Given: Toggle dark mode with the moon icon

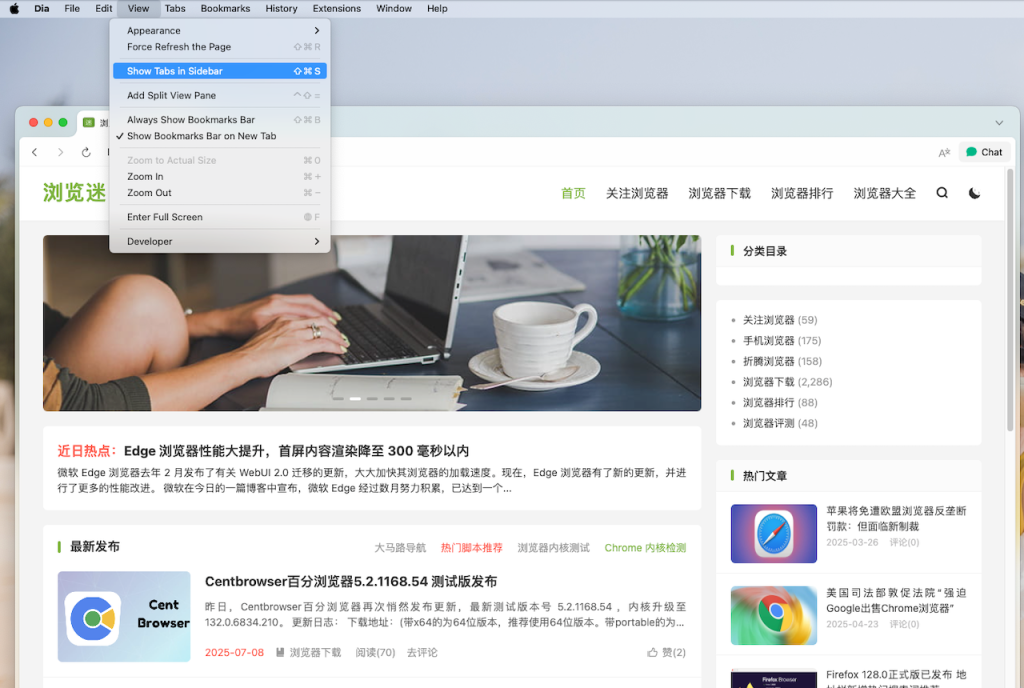Looking at the screenshot, I should pos(974,193).
